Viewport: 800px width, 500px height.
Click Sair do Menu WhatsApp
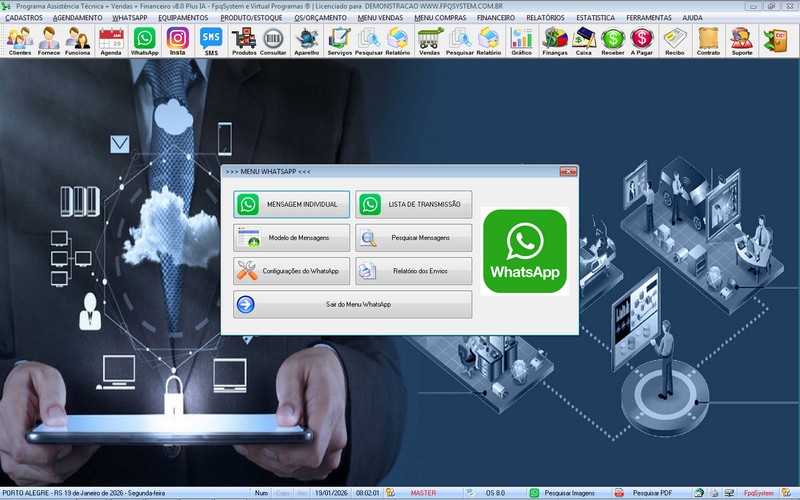[353, 305]
